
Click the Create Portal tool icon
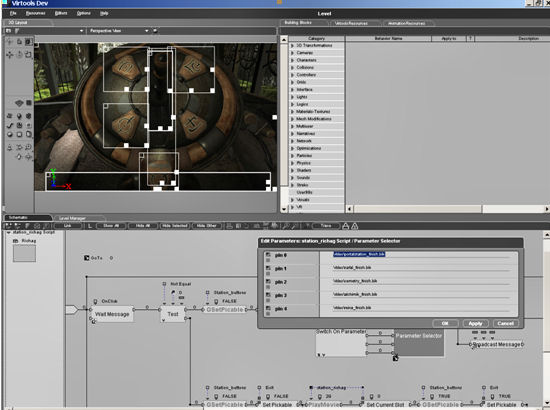tap(28, 134)
